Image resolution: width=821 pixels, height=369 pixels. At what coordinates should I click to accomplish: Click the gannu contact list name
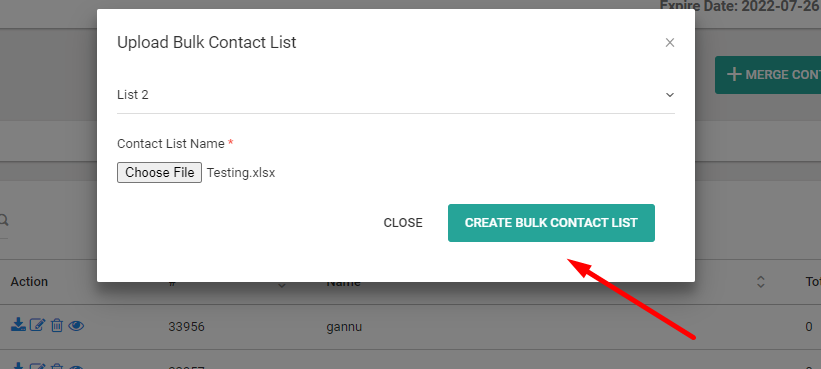[x=344, y=327]
